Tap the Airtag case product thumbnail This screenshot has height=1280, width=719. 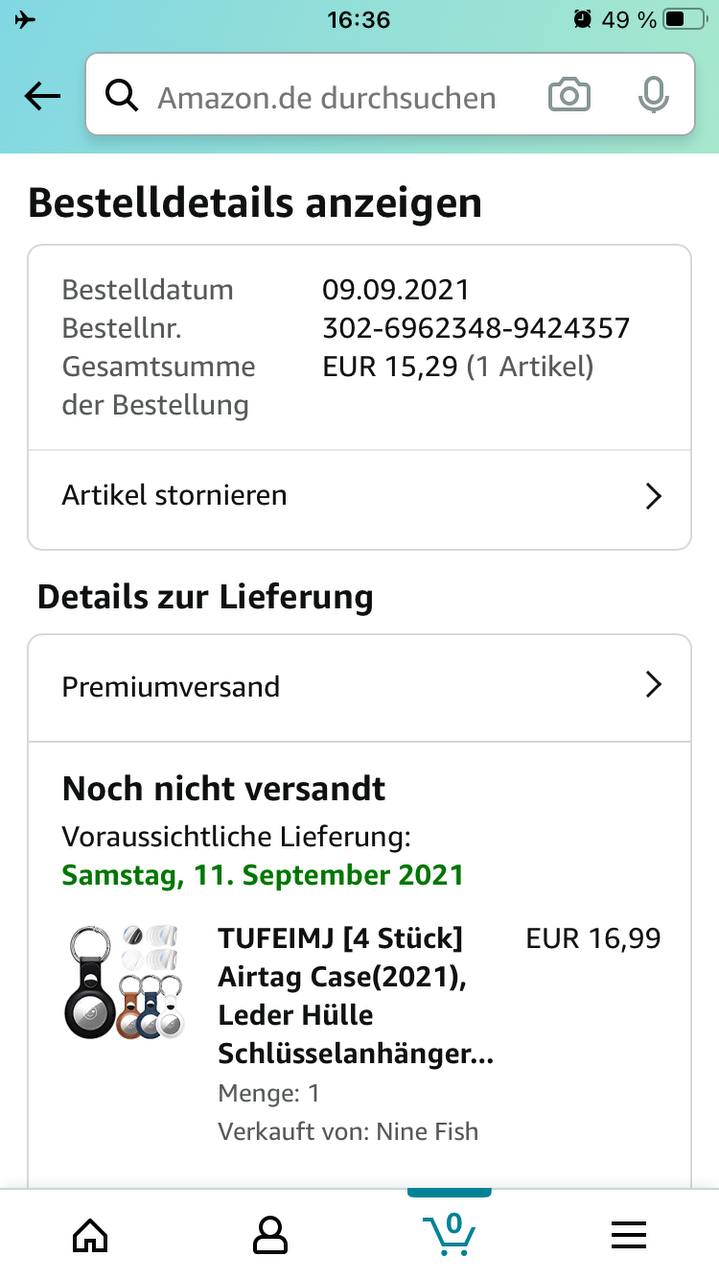click(x=126, y=981)
